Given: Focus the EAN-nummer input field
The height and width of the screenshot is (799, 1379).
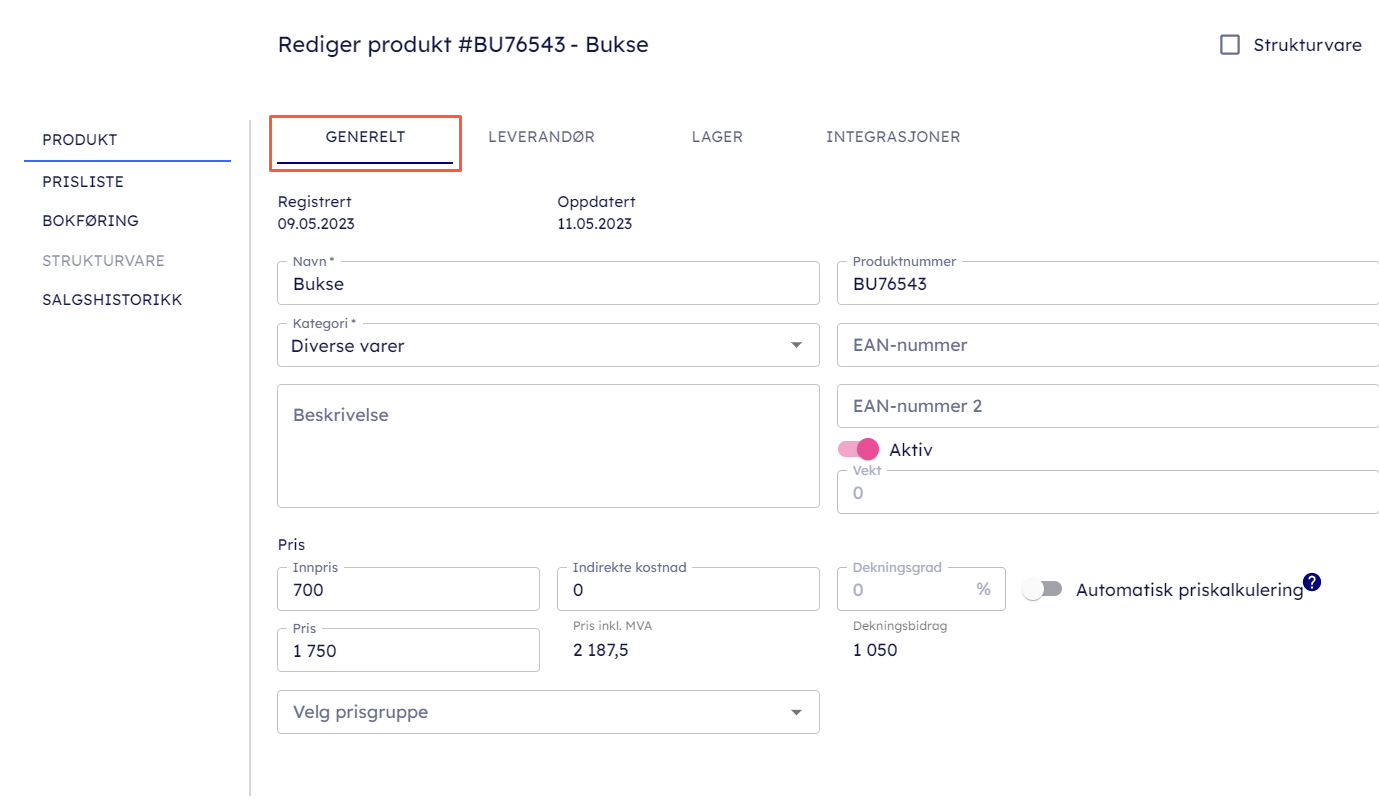Looking at the screenshot, I should [1107, 345].
